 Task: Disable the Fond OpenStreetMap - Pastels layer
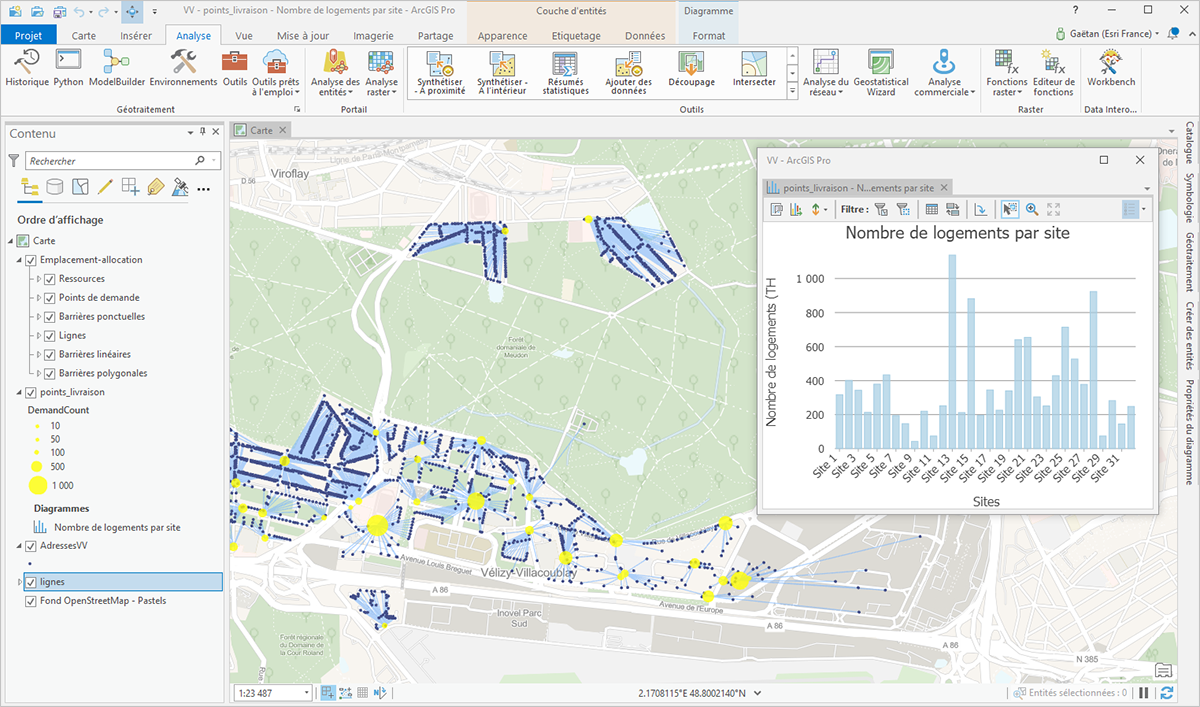point(31,602)
